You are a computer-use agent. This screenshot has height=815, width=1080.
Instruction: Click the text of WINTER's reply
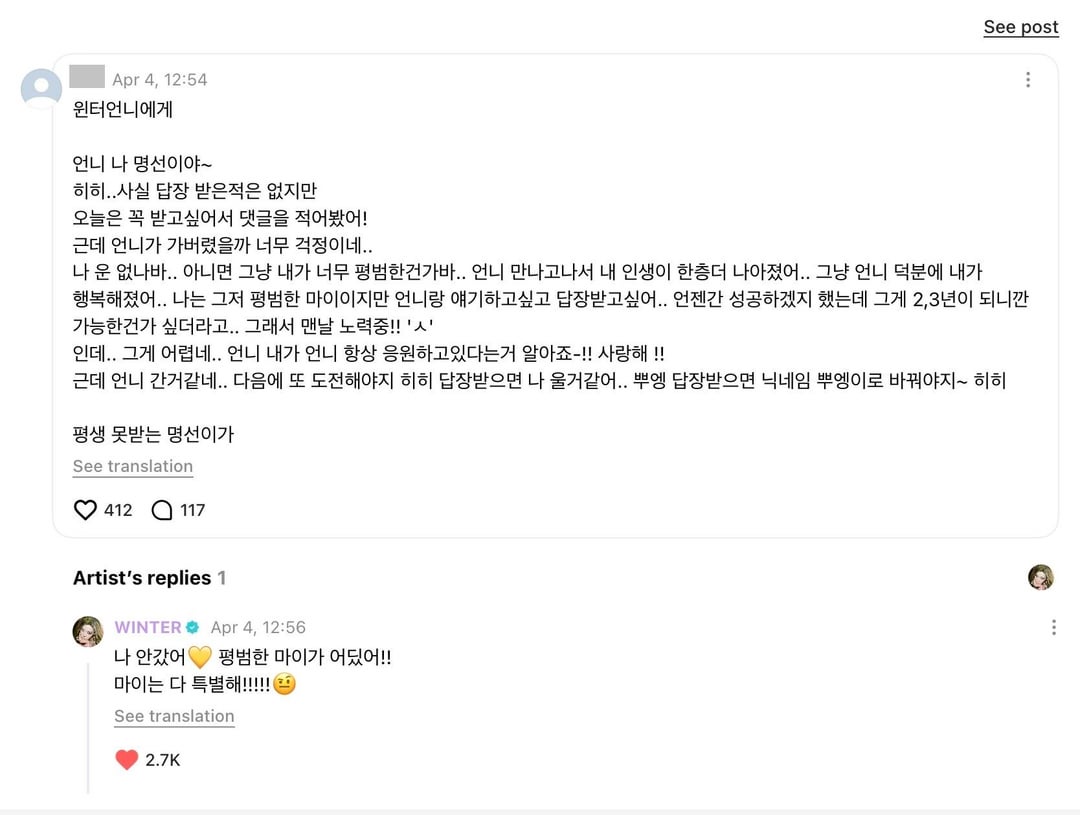coord(253,658)
